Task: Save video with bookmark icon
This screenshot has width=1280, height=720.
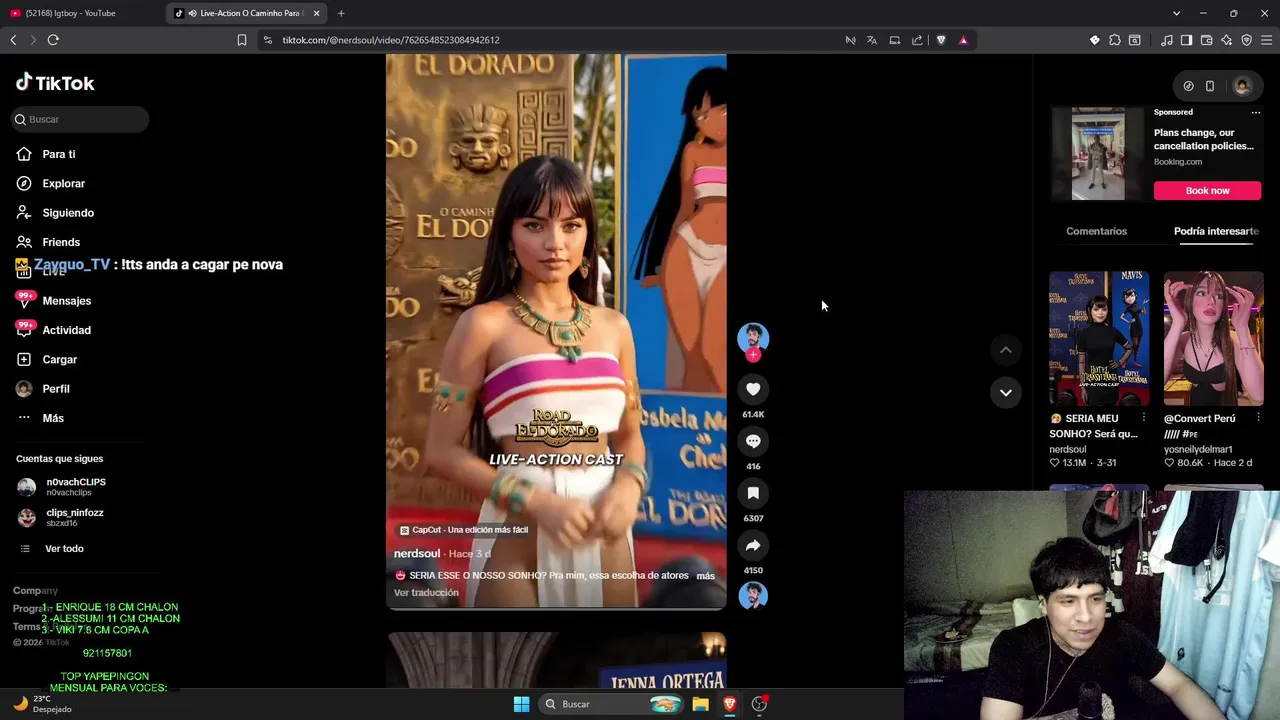Action: [753, 493]
